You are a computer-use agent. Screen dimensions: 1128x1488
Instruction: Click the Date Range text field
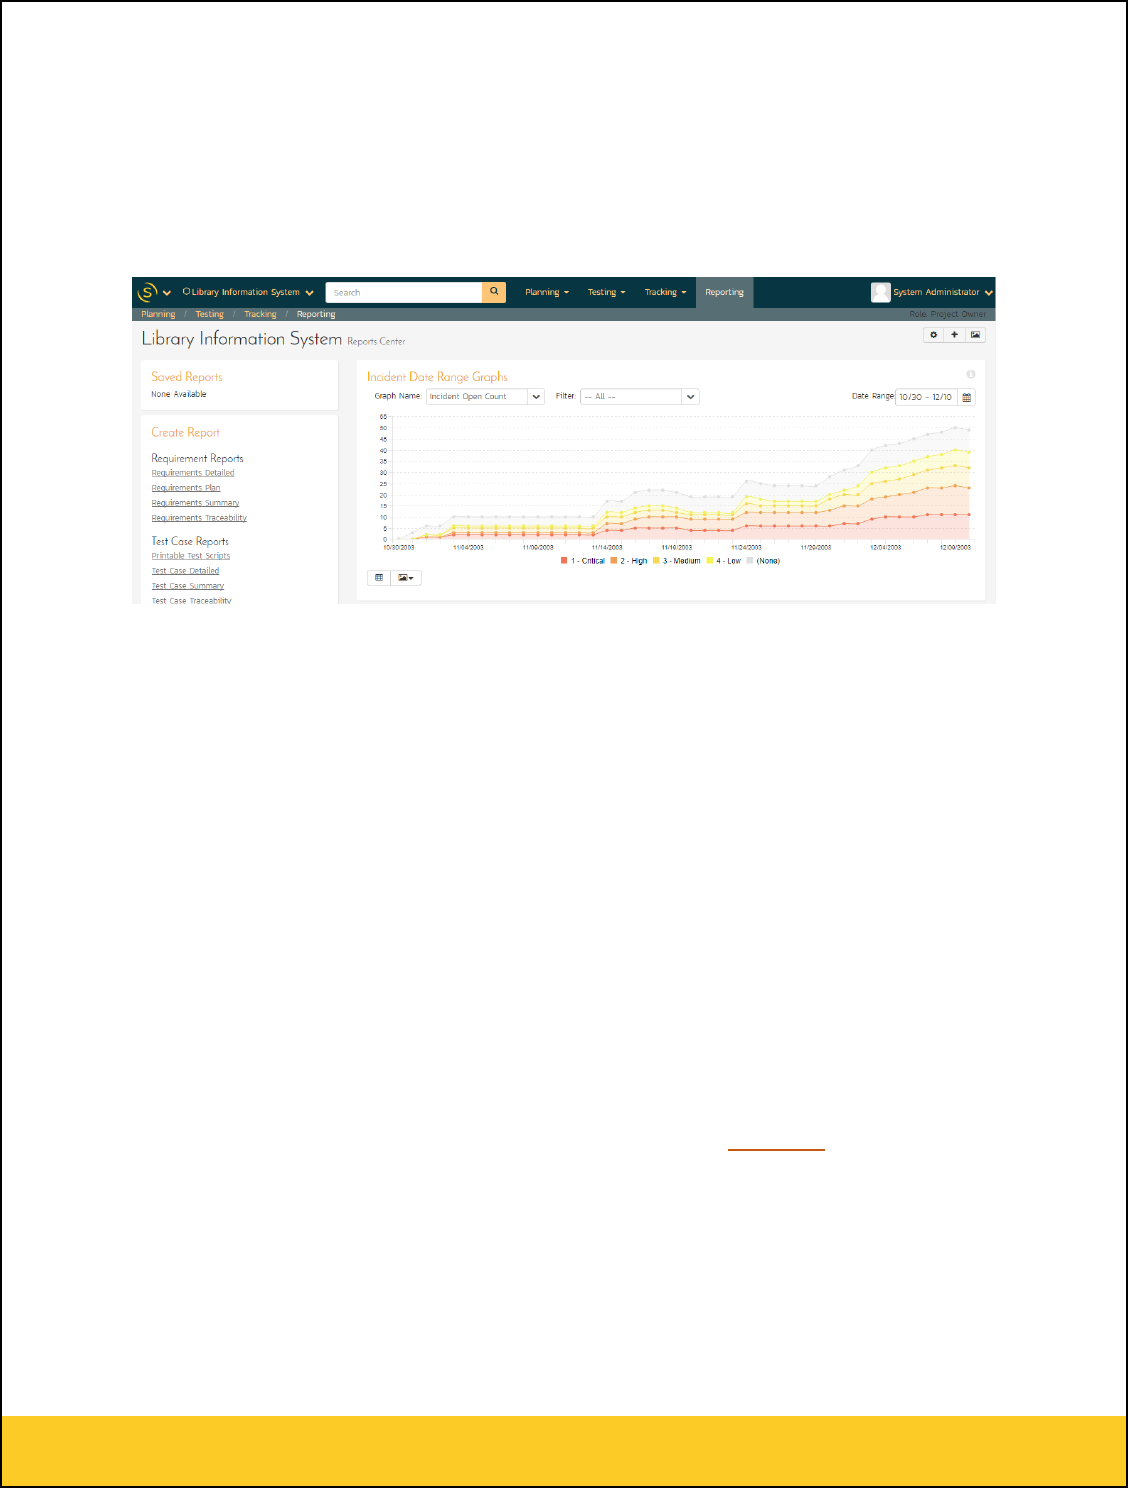click(926, 397)
